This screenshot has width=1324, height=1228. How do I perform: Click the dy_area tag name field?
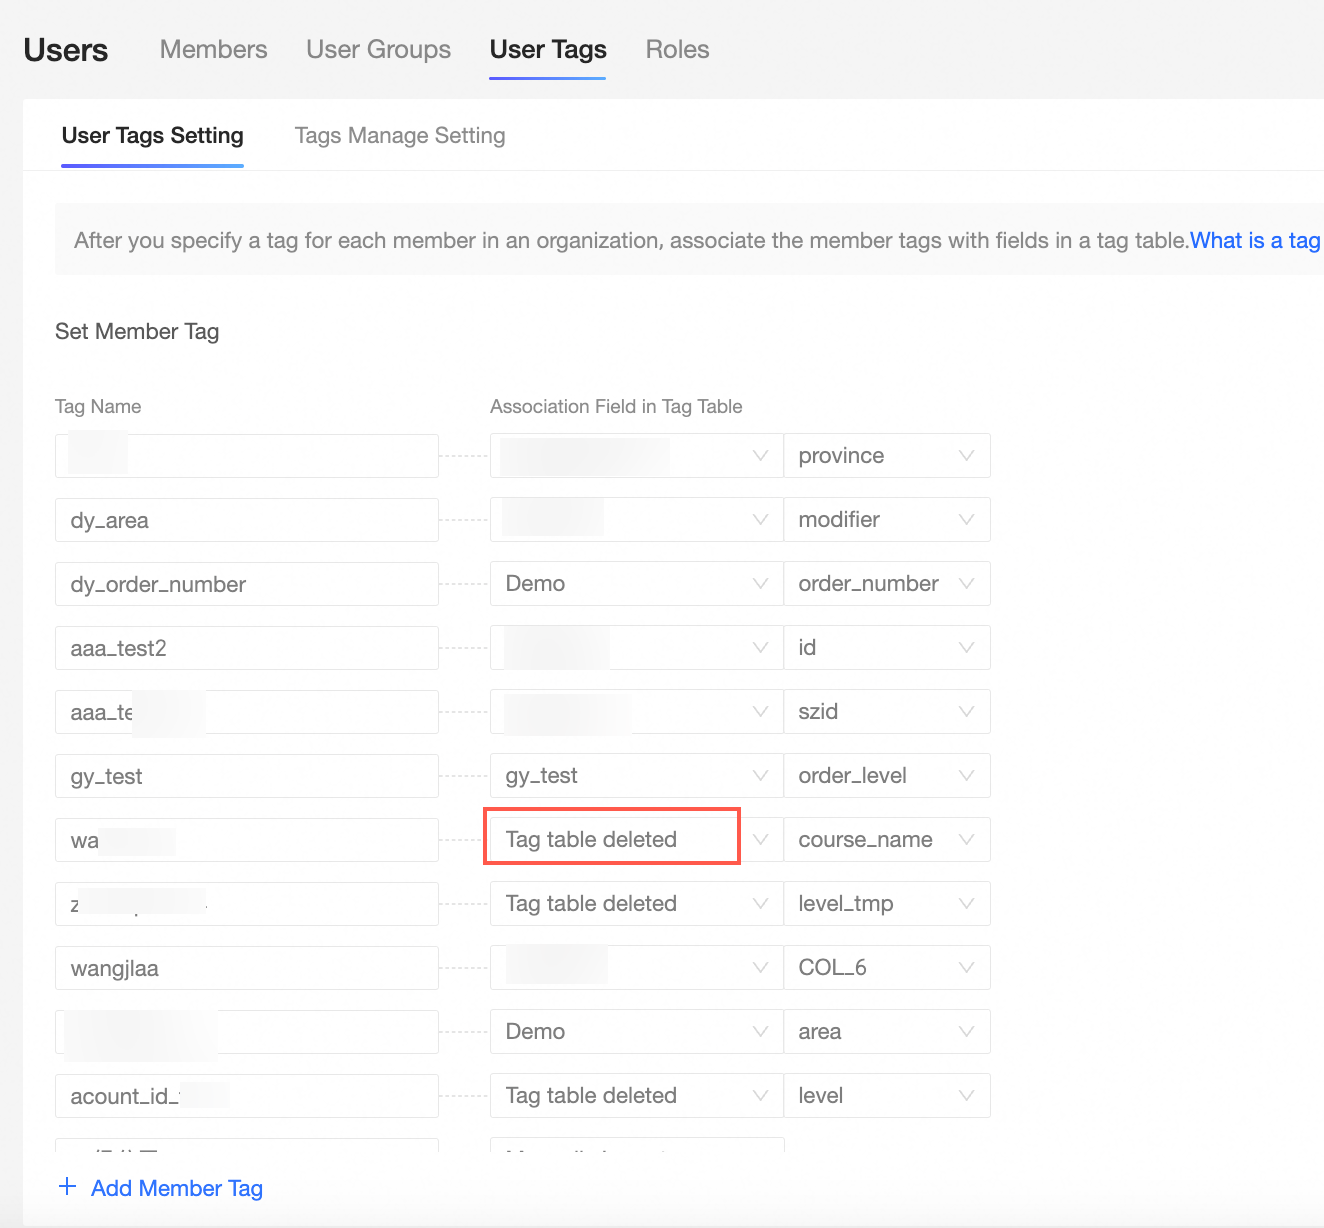pos(246,520)
